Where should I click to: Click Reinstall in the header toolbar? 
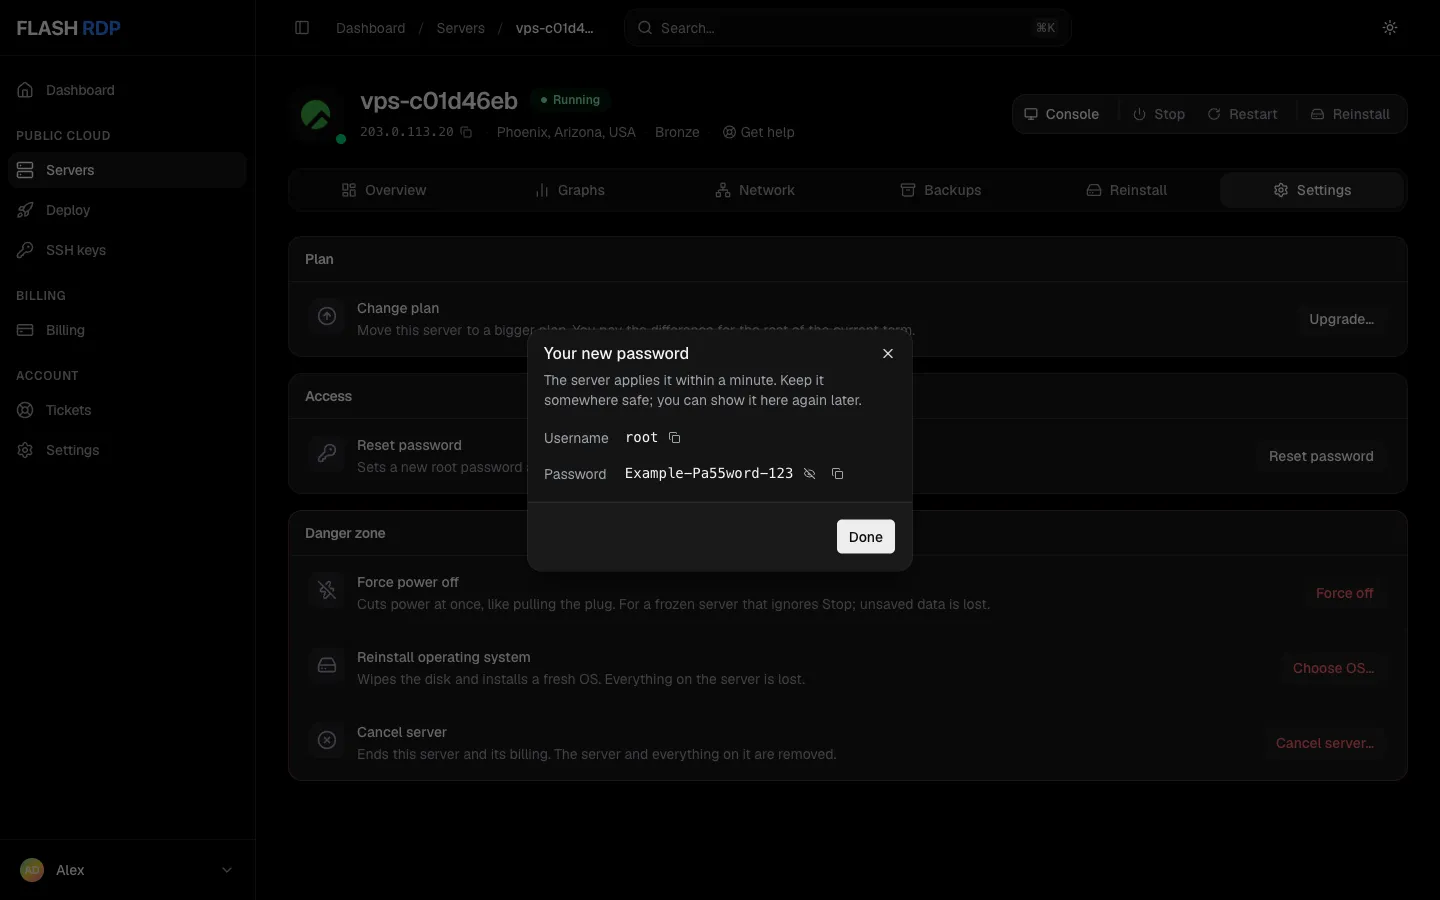pos(1350,114)
